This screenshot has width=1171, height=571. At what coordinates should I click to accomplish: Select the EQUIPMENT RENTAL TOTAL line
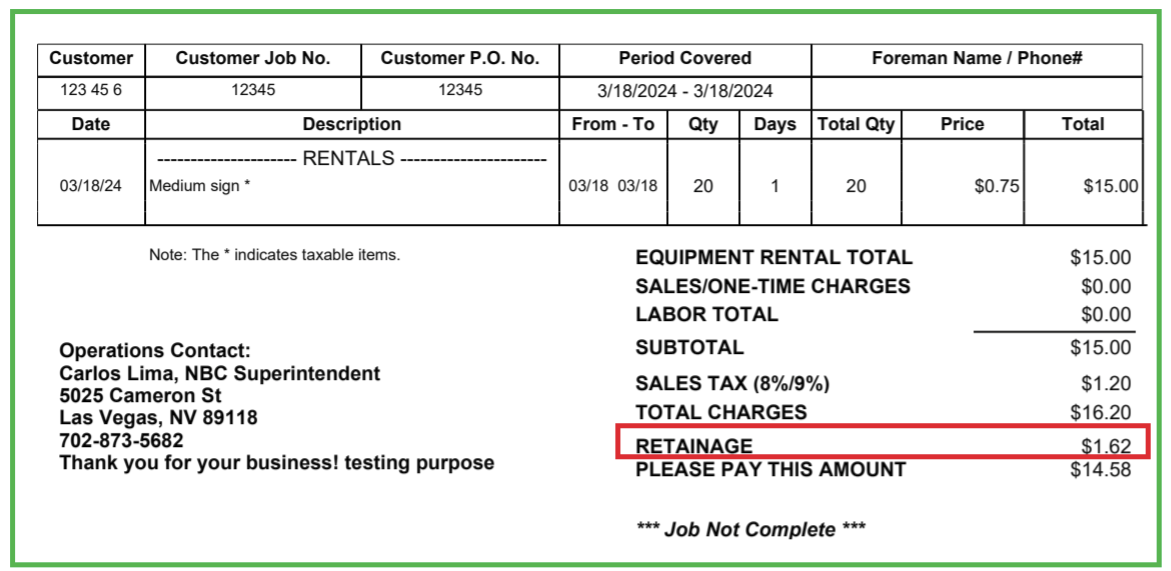click(x=774, y=258)
